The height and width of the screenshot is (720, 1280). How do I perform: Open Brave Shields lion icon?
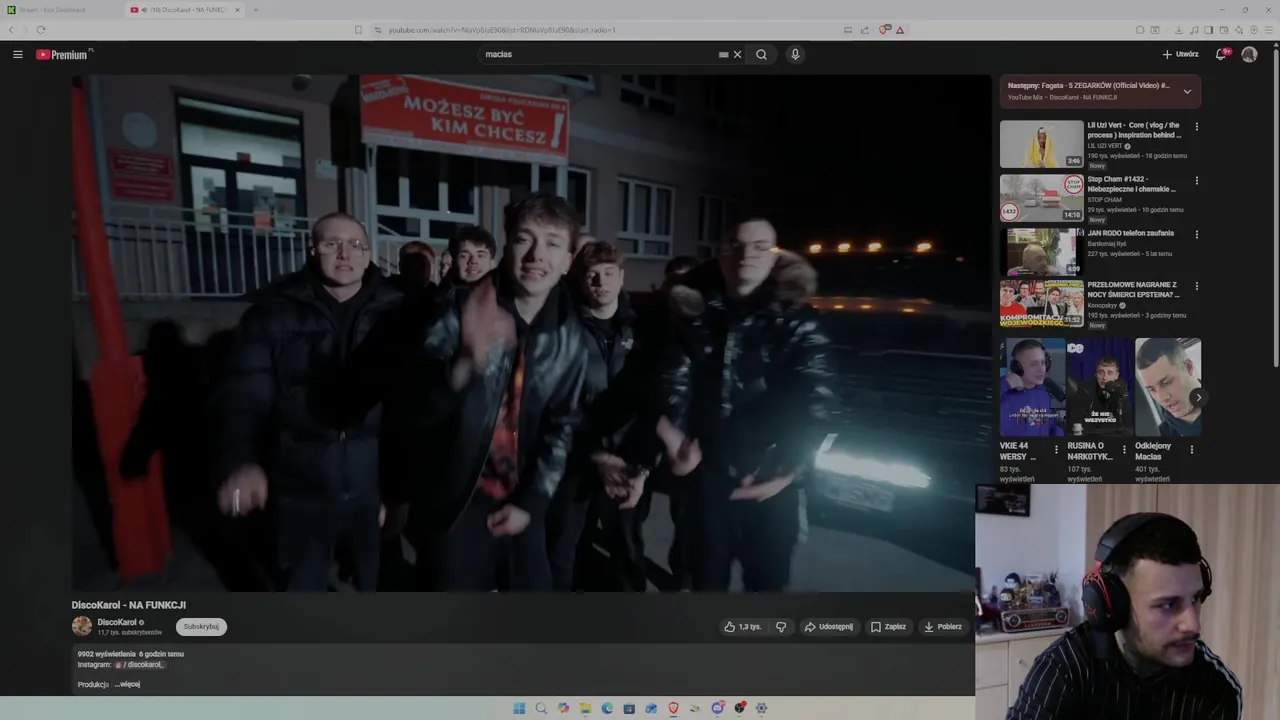884,30
